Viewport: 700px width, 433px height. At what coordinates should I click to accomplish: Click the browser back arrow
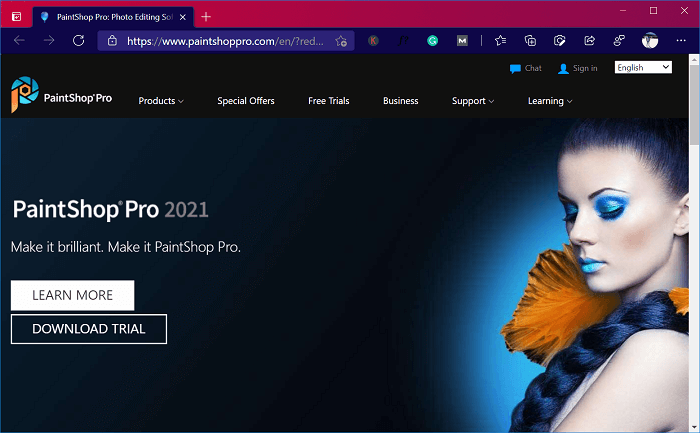19,41
